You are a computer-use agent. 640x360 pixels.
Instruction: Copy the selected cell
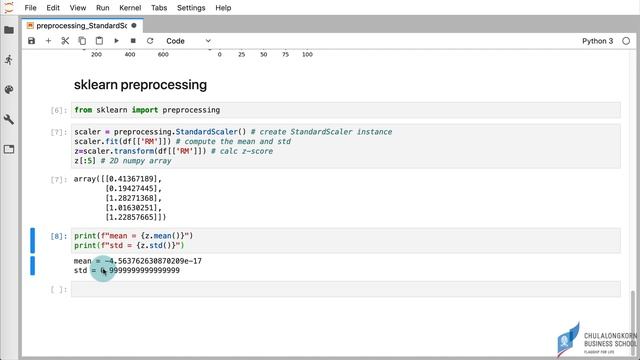[x=82, y=41]
